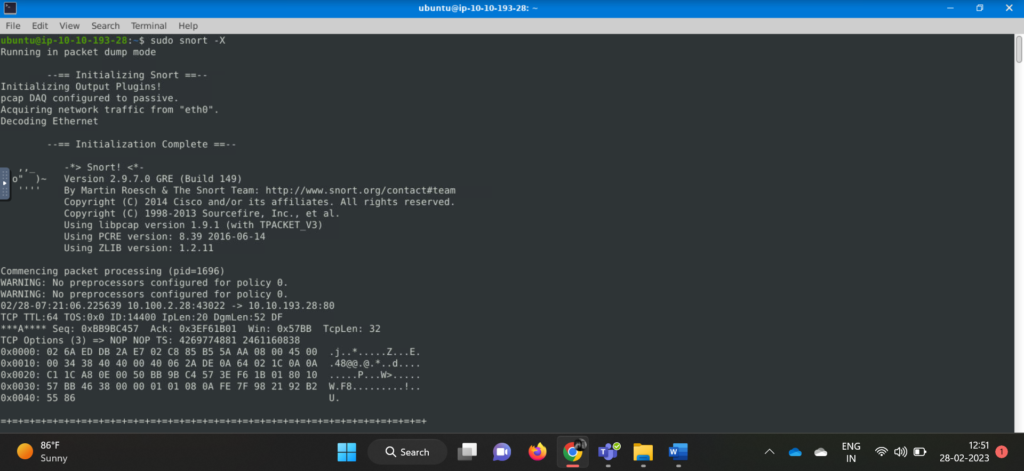Viewport: 1024px width, 471px height.
Task: Open the ENG IN language switcher
Action: pyautogui.click(x=851, y=452)
